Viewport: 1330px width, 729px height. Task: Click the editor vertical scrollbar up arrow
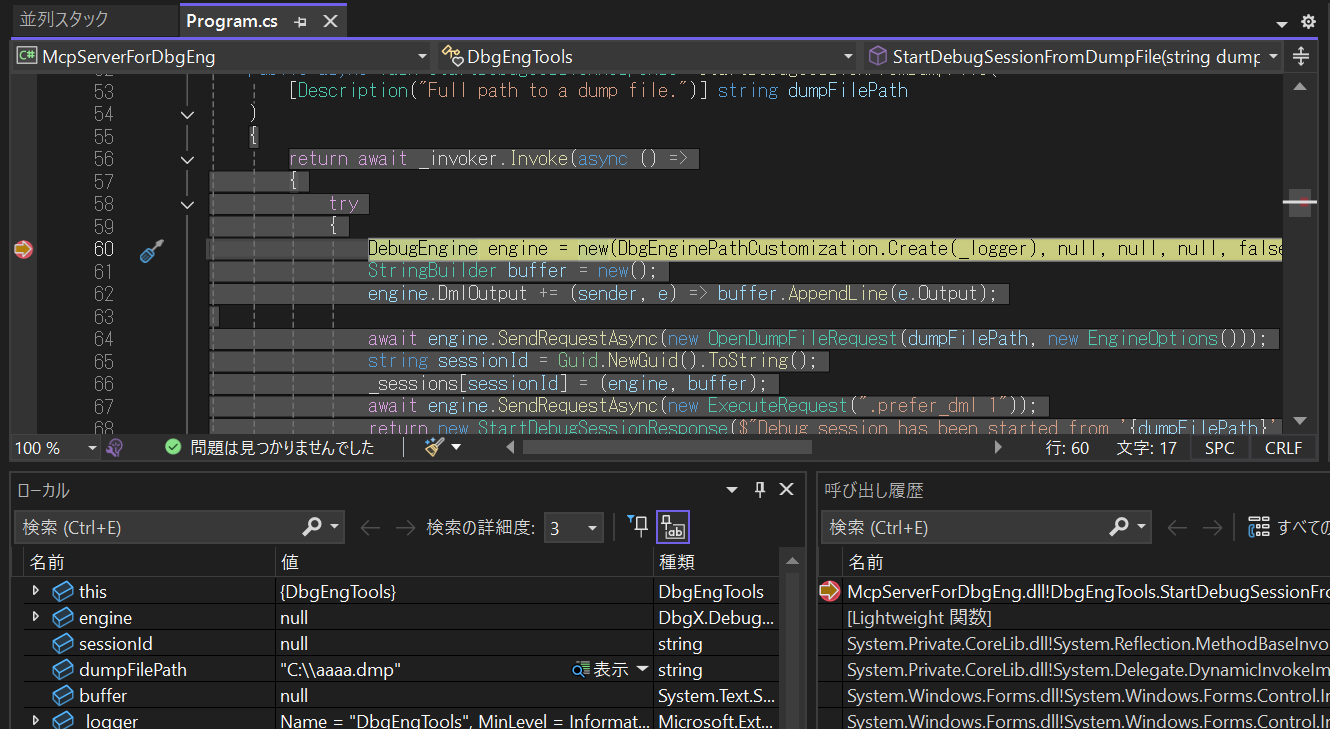pyautogui.click(x=1300, y=87)
